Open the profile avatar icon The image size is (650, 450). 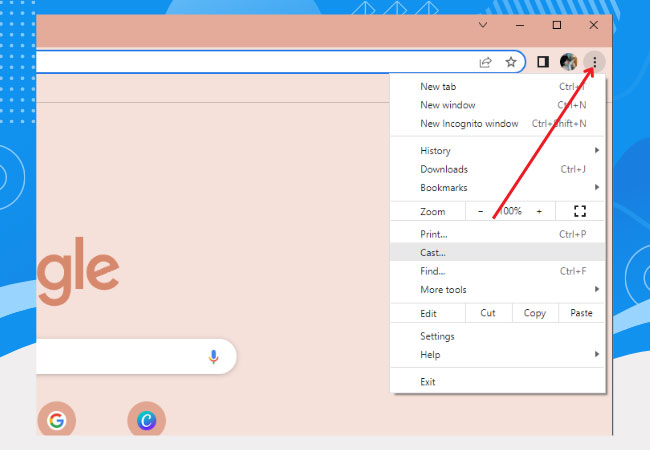(568, 62)
